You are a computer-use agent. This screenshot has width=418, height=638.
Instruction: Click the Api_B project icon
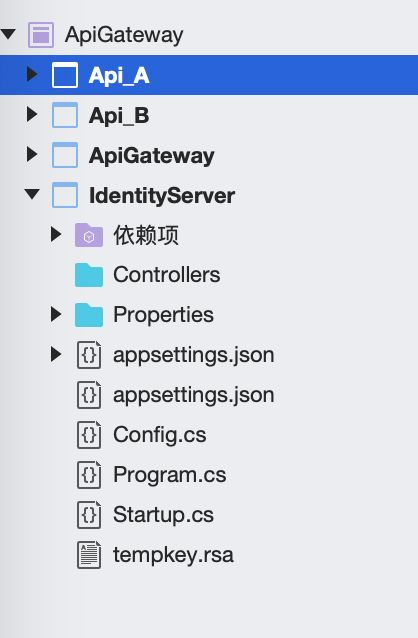(65, 115)
